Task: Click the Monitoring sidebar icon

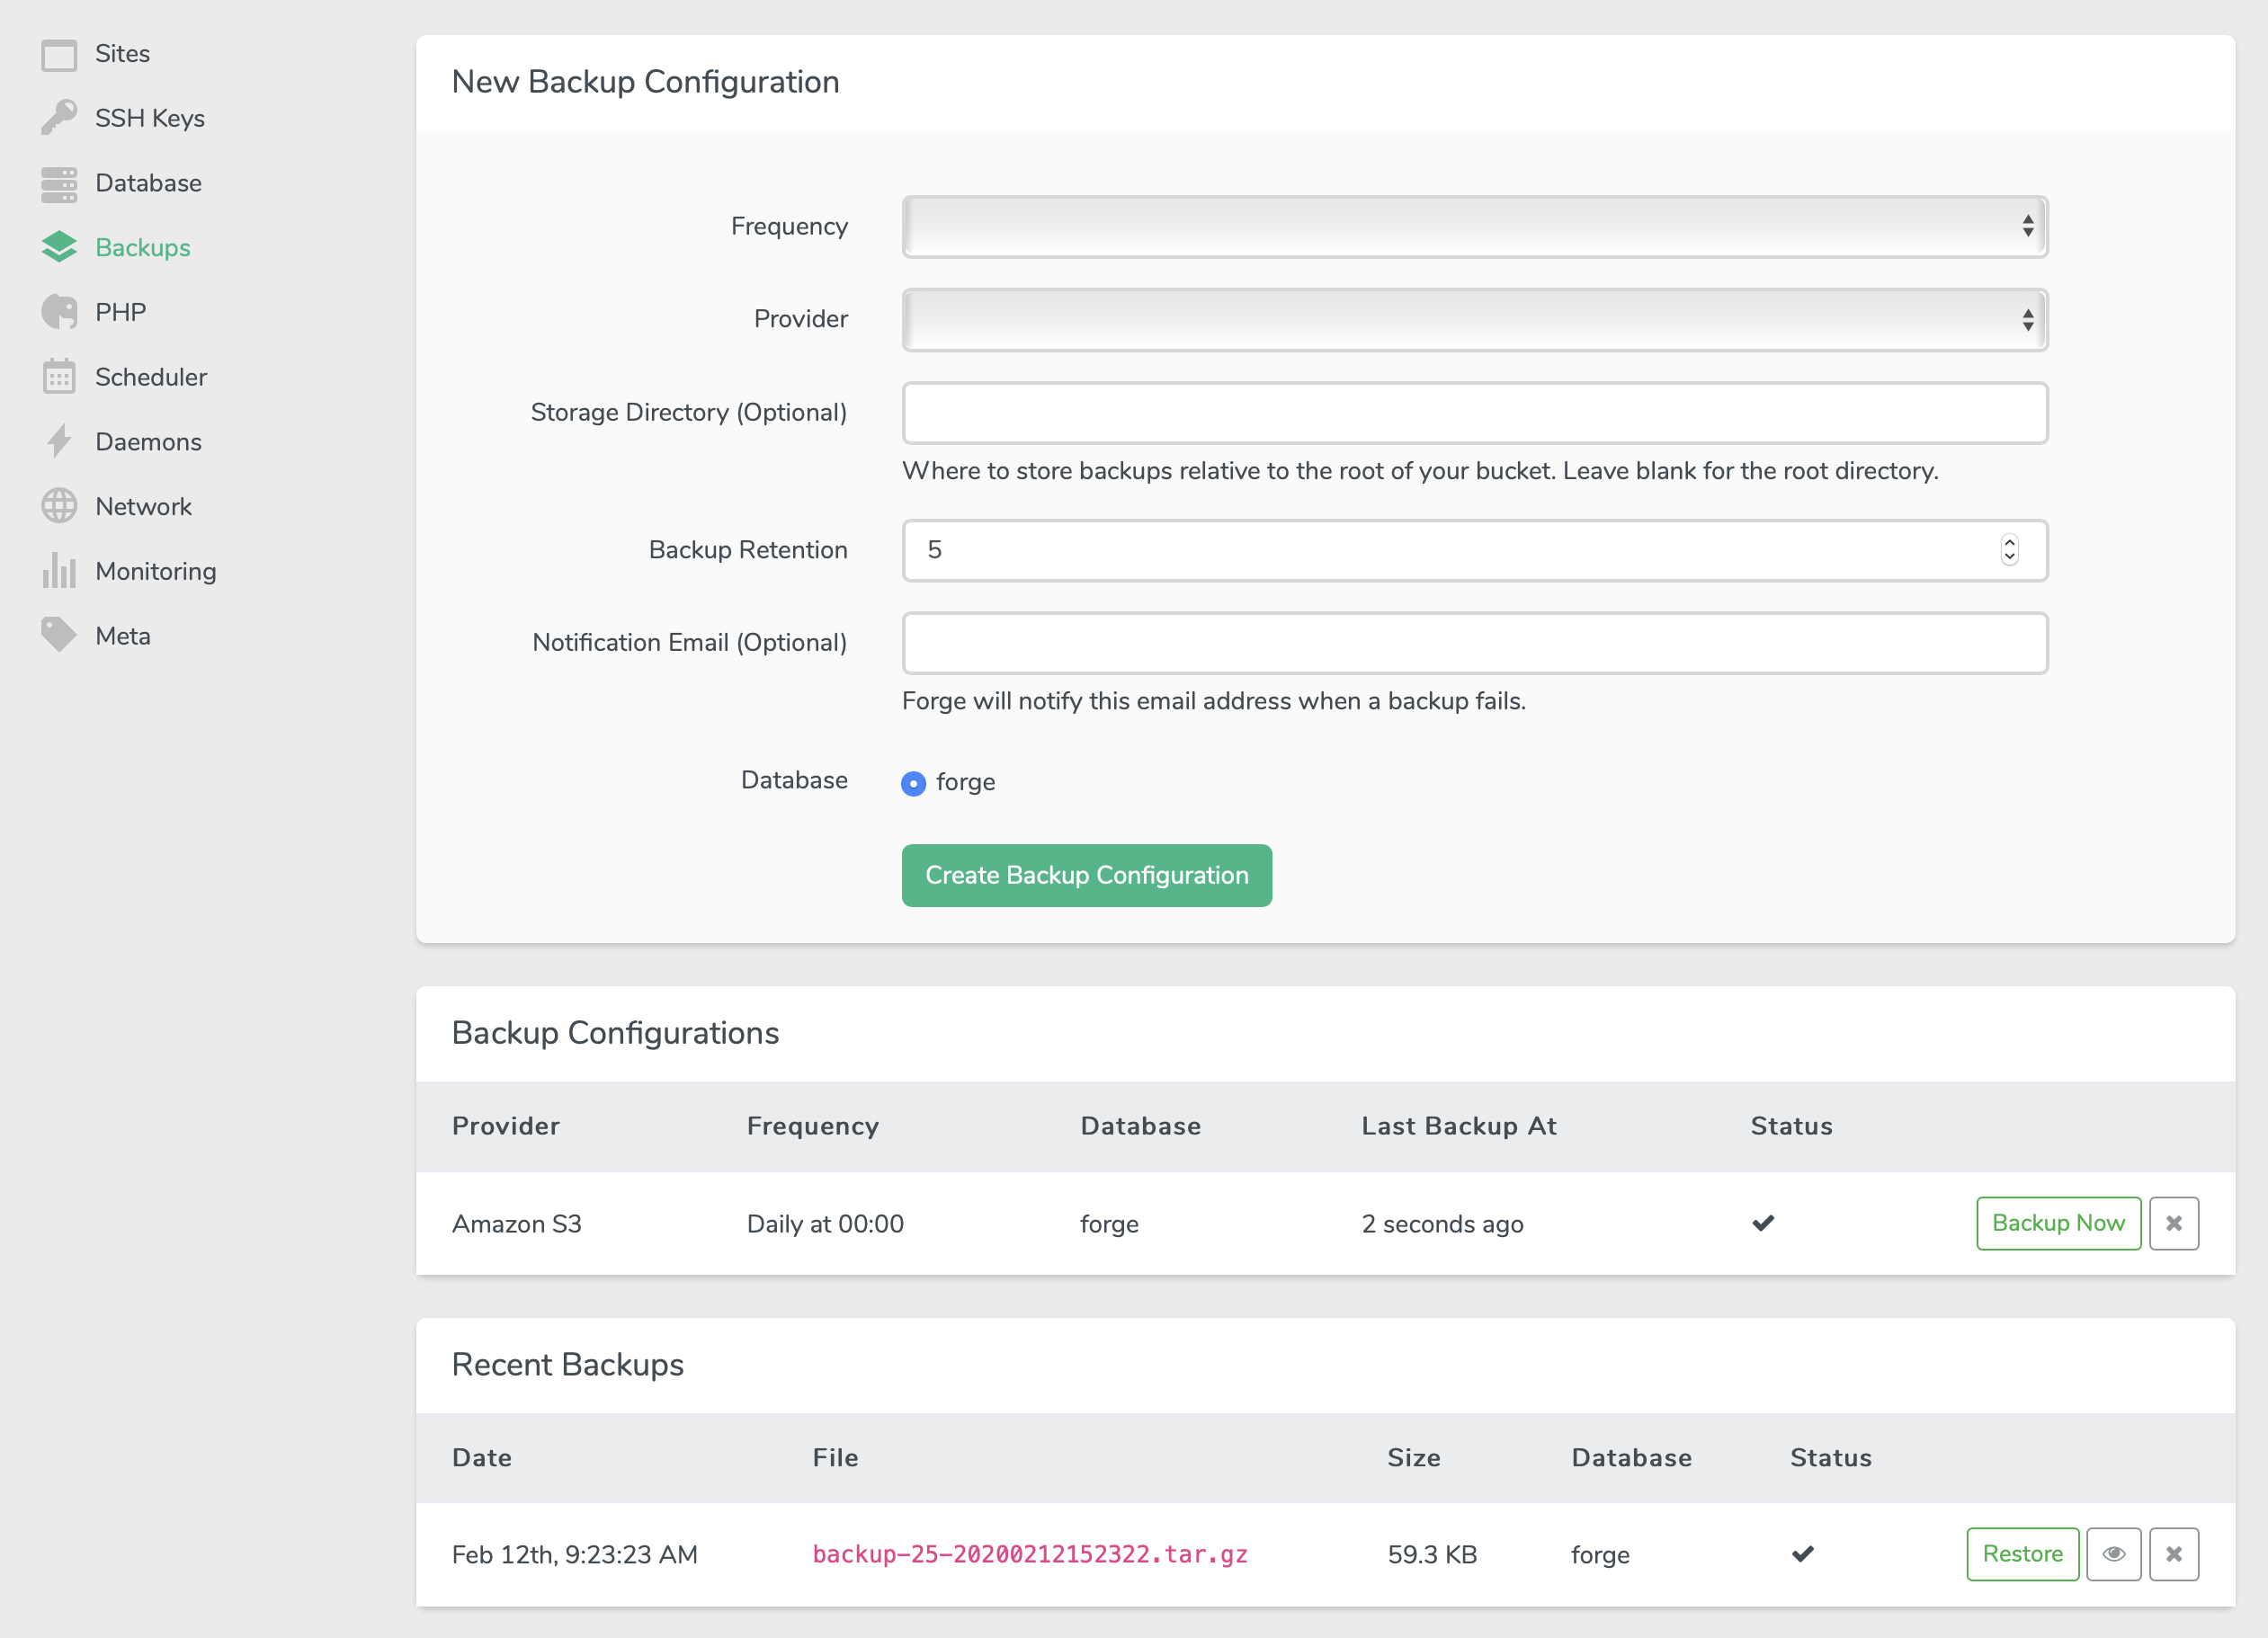Action: point(60,570)
